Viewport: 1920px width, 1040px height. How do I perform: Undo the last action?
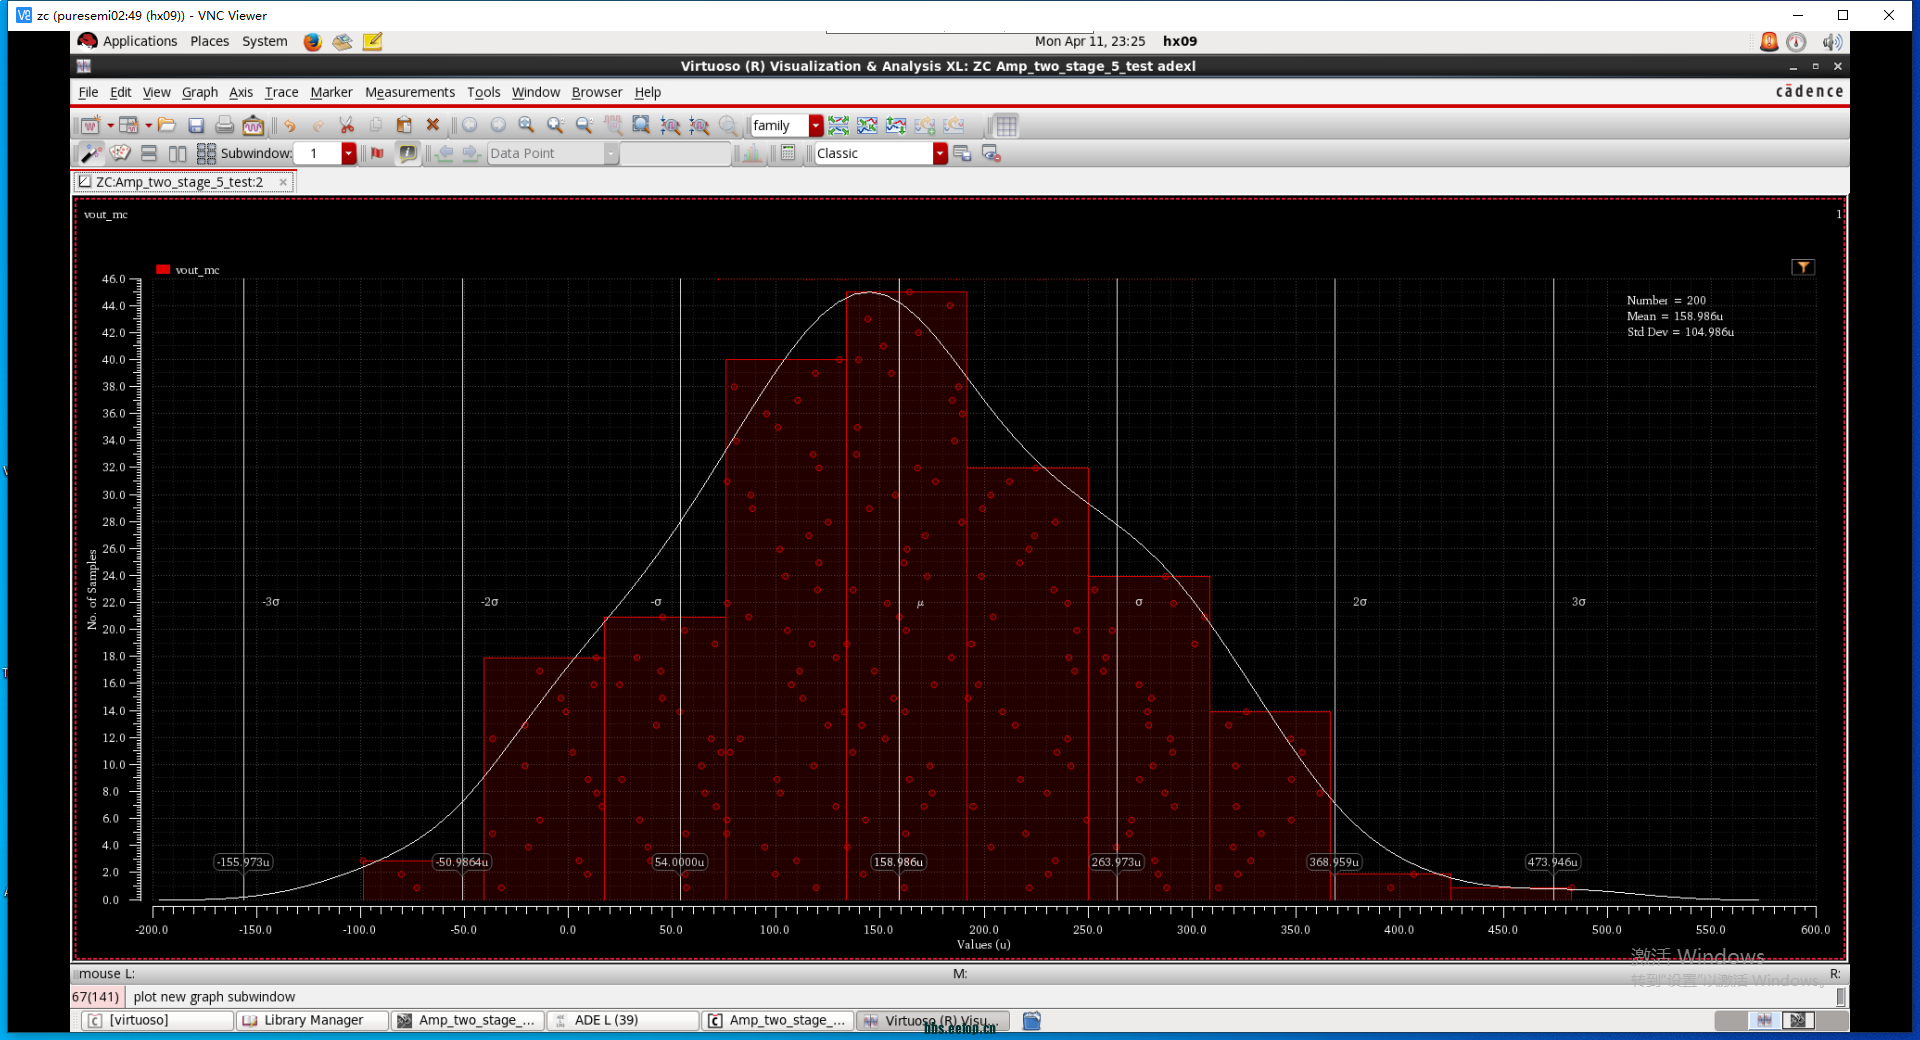pos(290,125)
